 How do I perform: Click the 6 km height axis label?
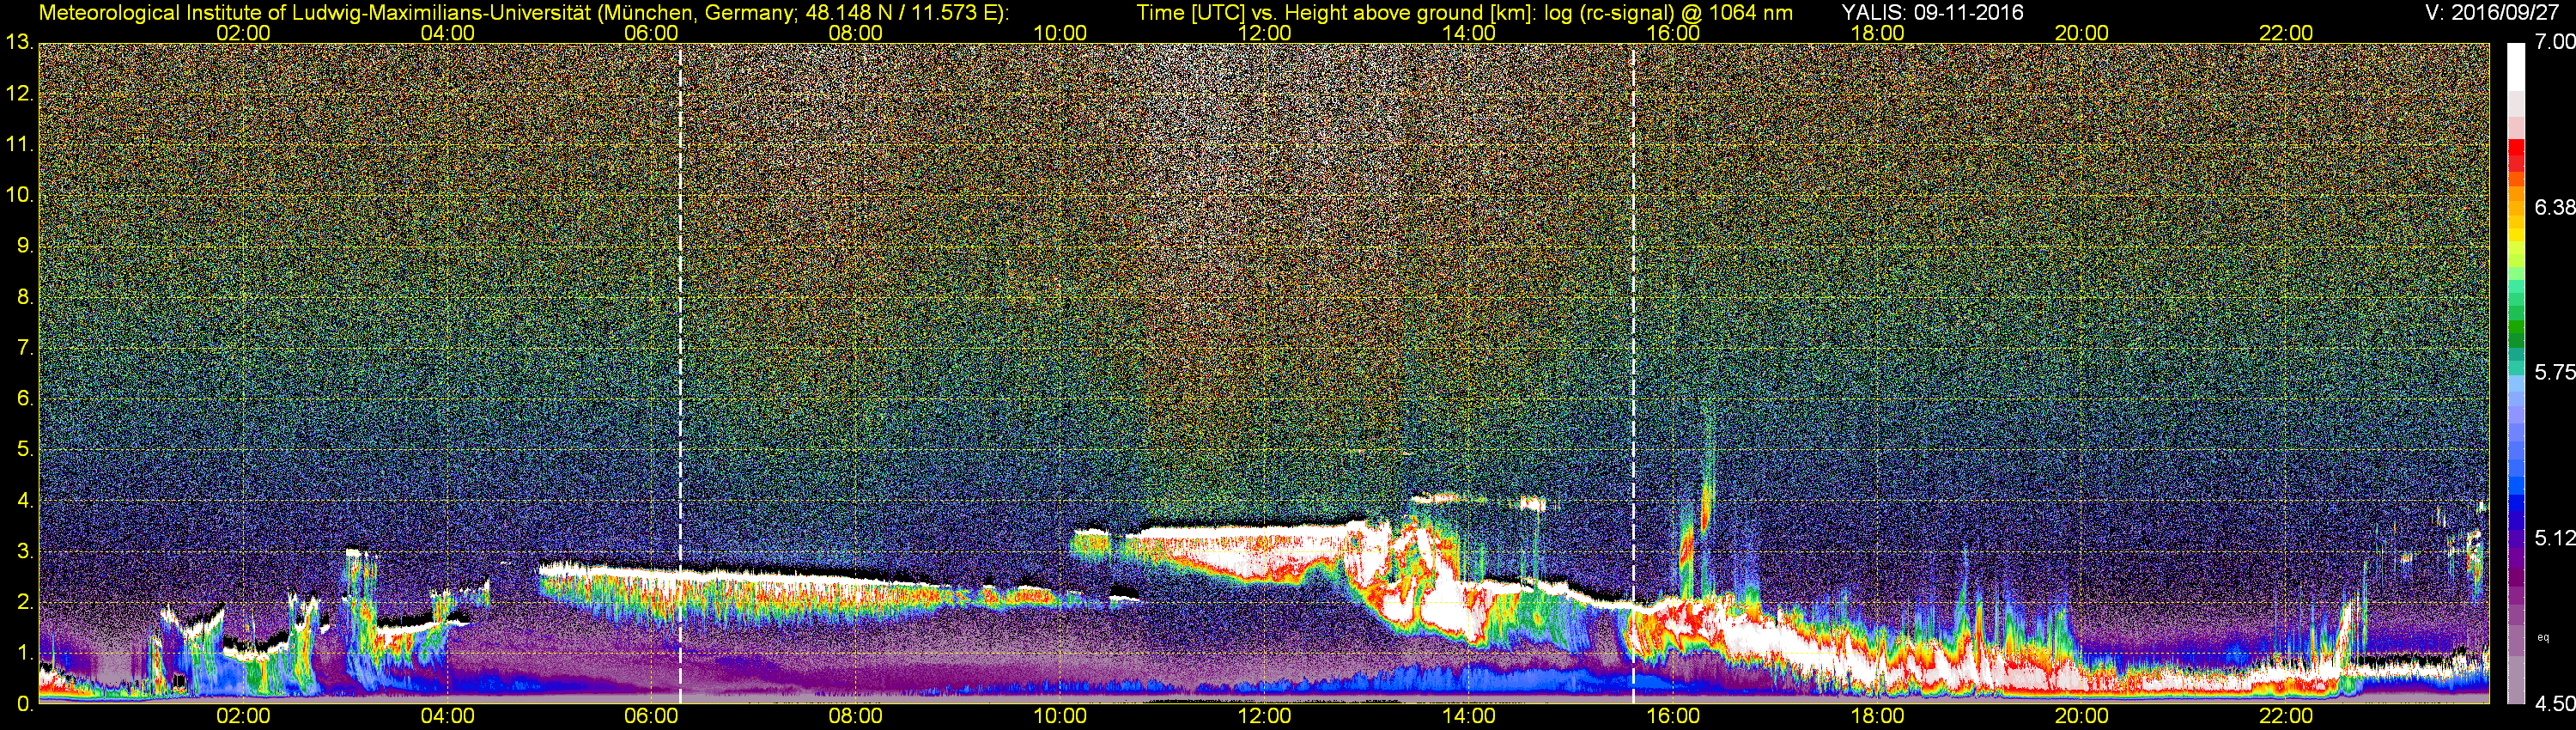(x=24, y=398)
